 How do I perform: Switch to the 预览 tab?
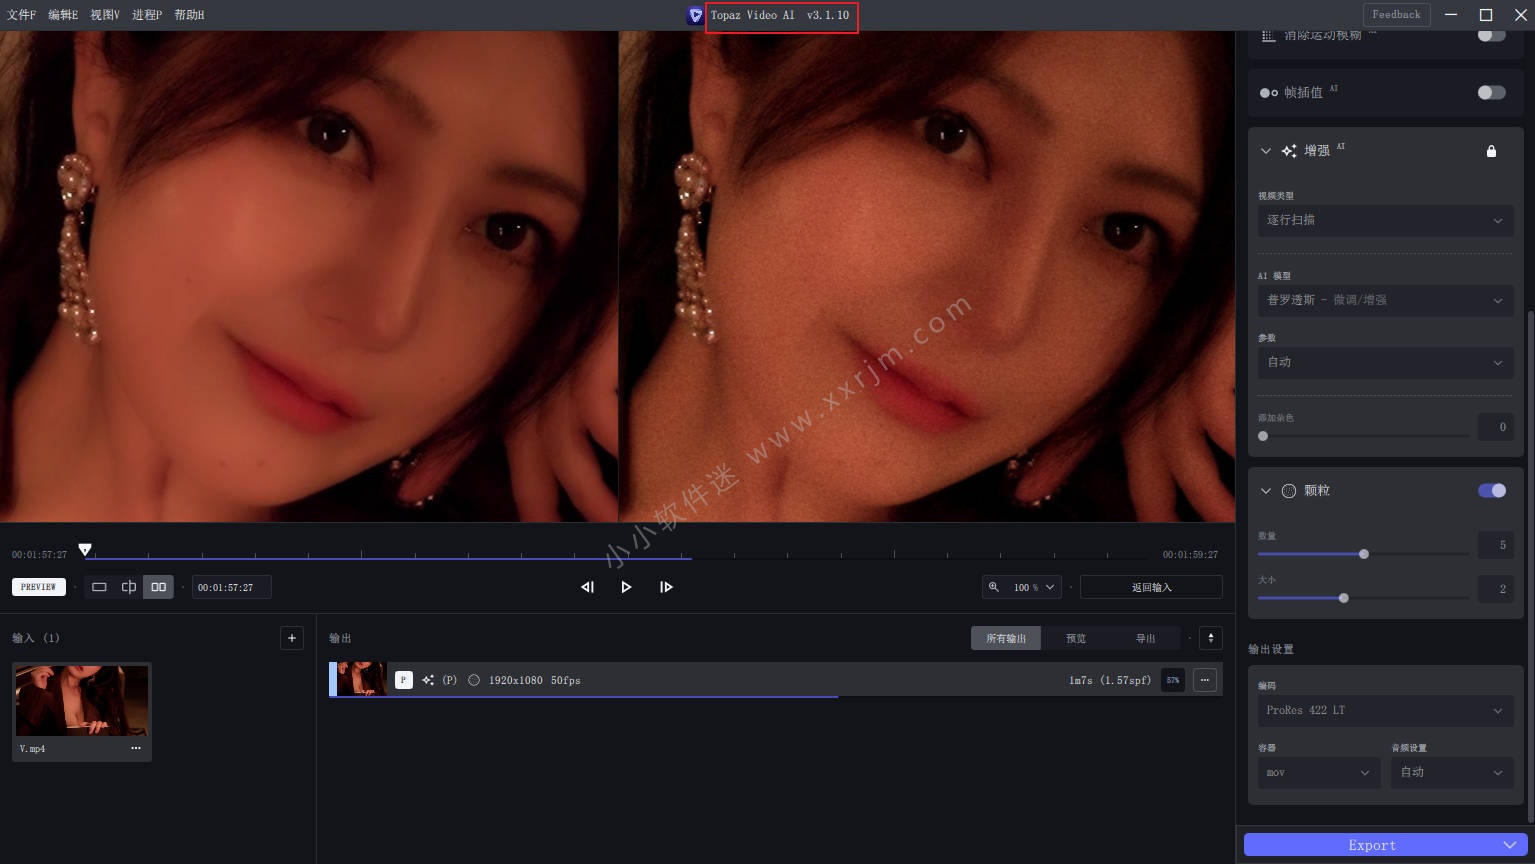(1076, 638)
